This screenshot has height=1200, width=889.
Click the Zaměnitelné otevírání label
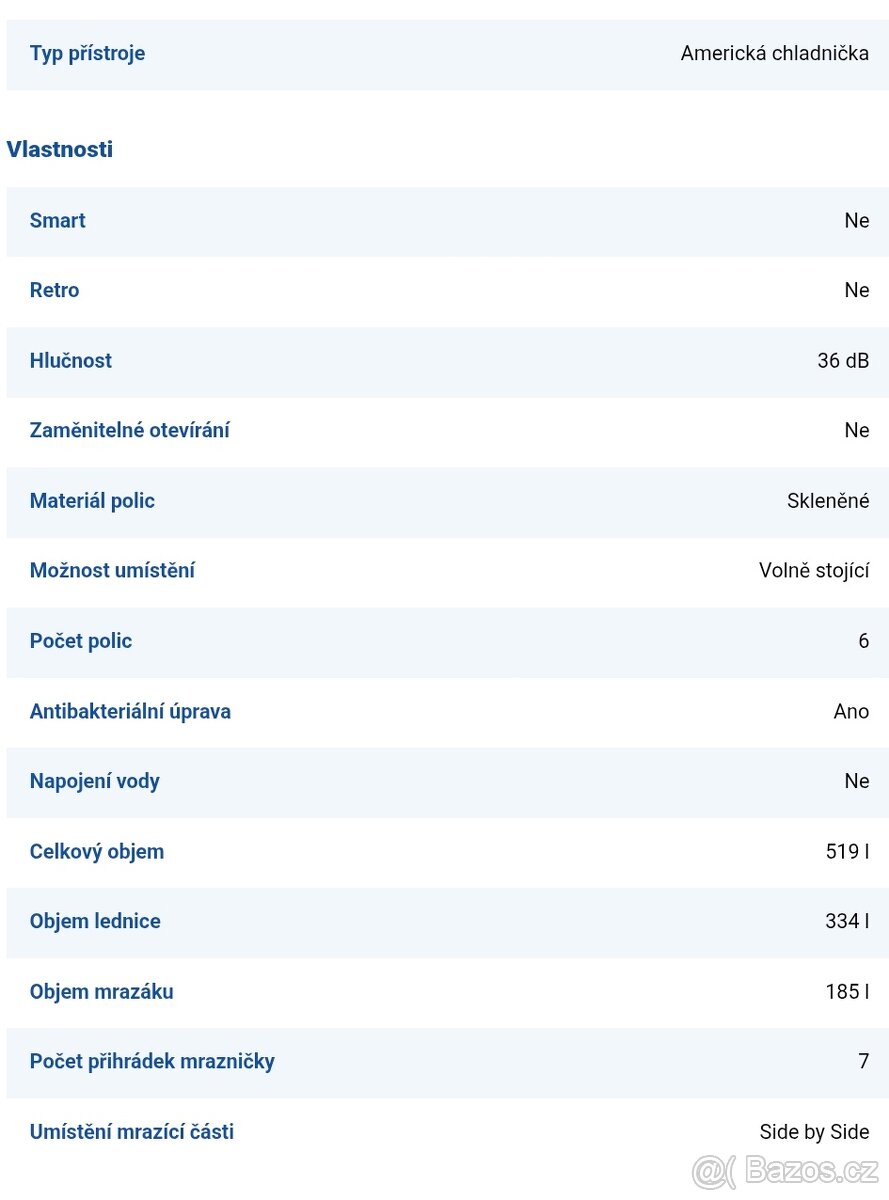130,431
